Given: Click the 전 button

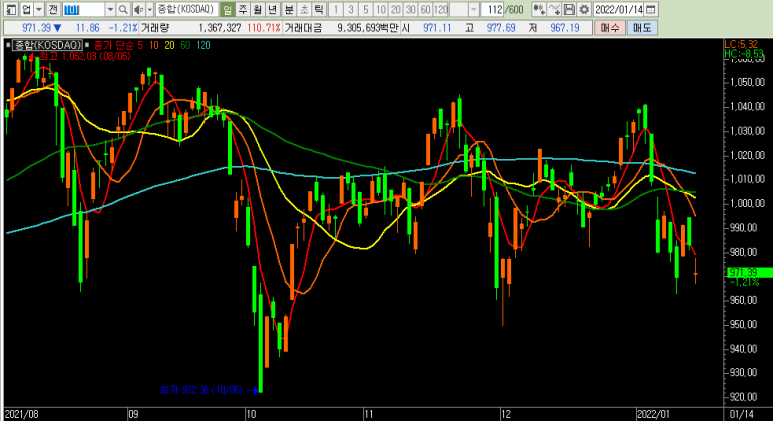Looking at the screenshot, I should 54,9.
